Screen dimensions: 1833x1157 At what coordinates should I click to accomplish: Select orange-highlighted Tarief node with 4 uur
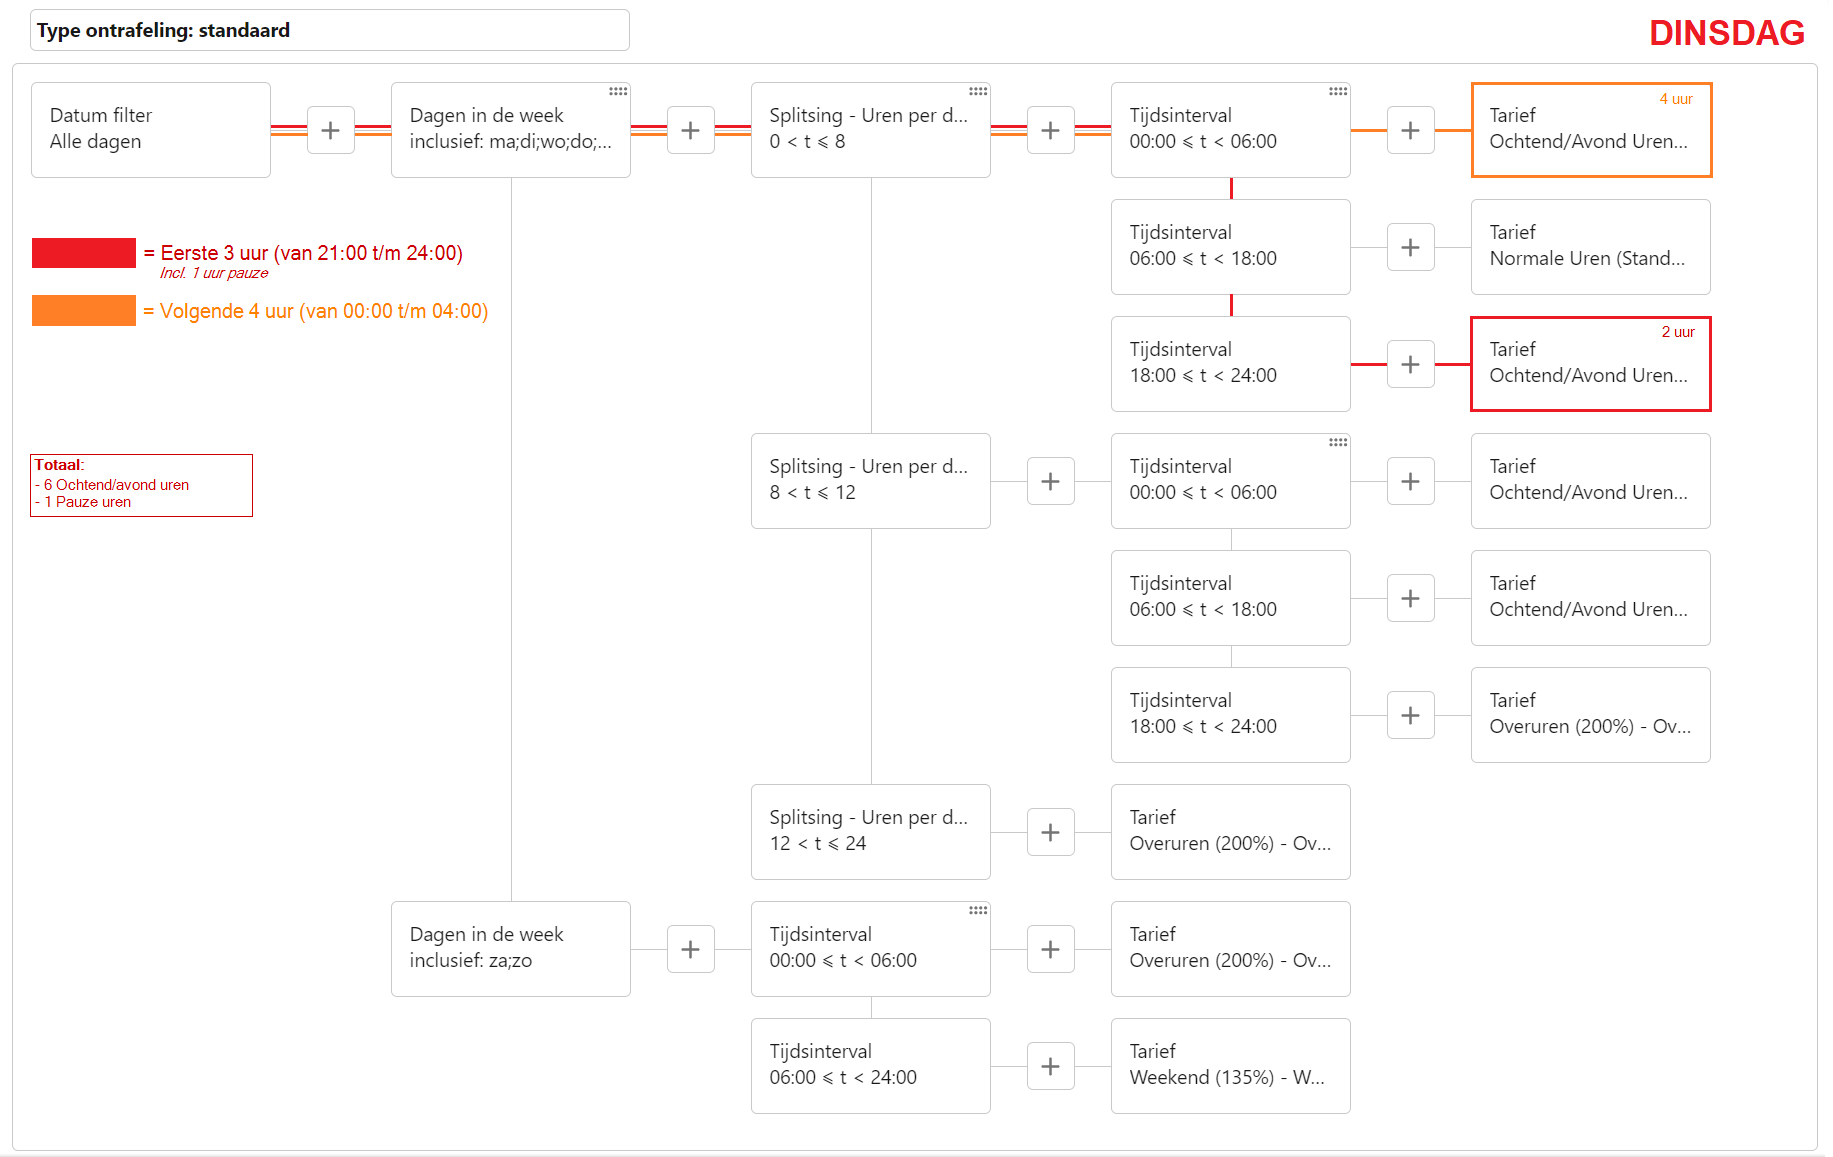click(x=1590, y=130)
